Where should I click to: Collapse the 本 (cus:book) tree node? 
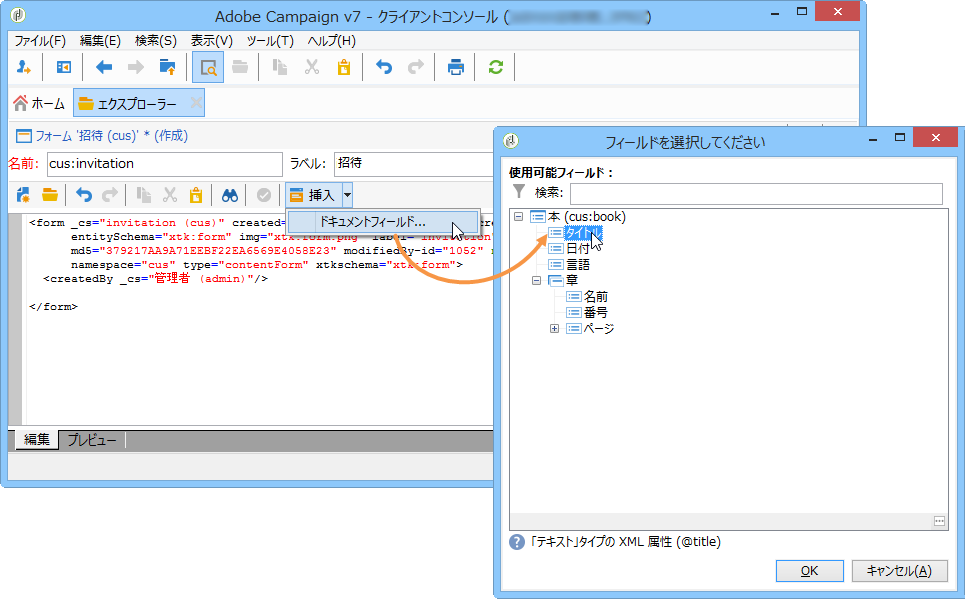519,217
